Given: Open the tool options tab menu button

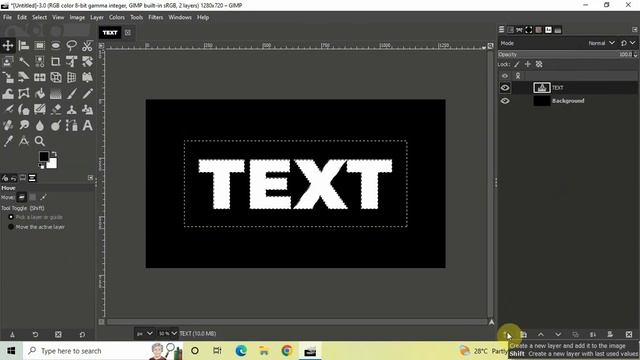Looking at the screenshot, I should click(x=91, y=178).
